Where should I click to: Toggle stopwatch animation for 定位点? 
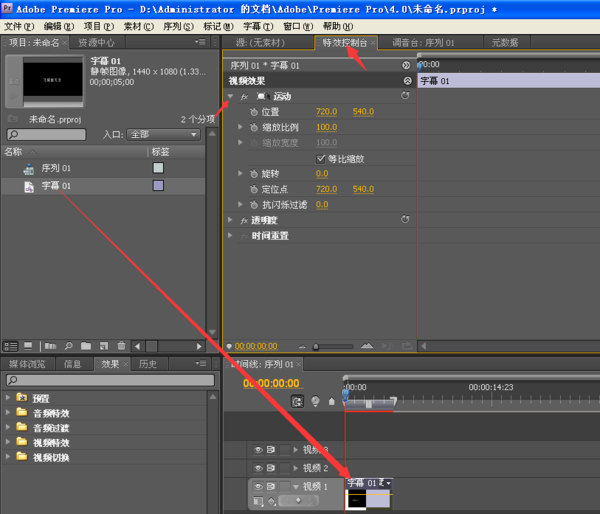click(x=254, y=189)
